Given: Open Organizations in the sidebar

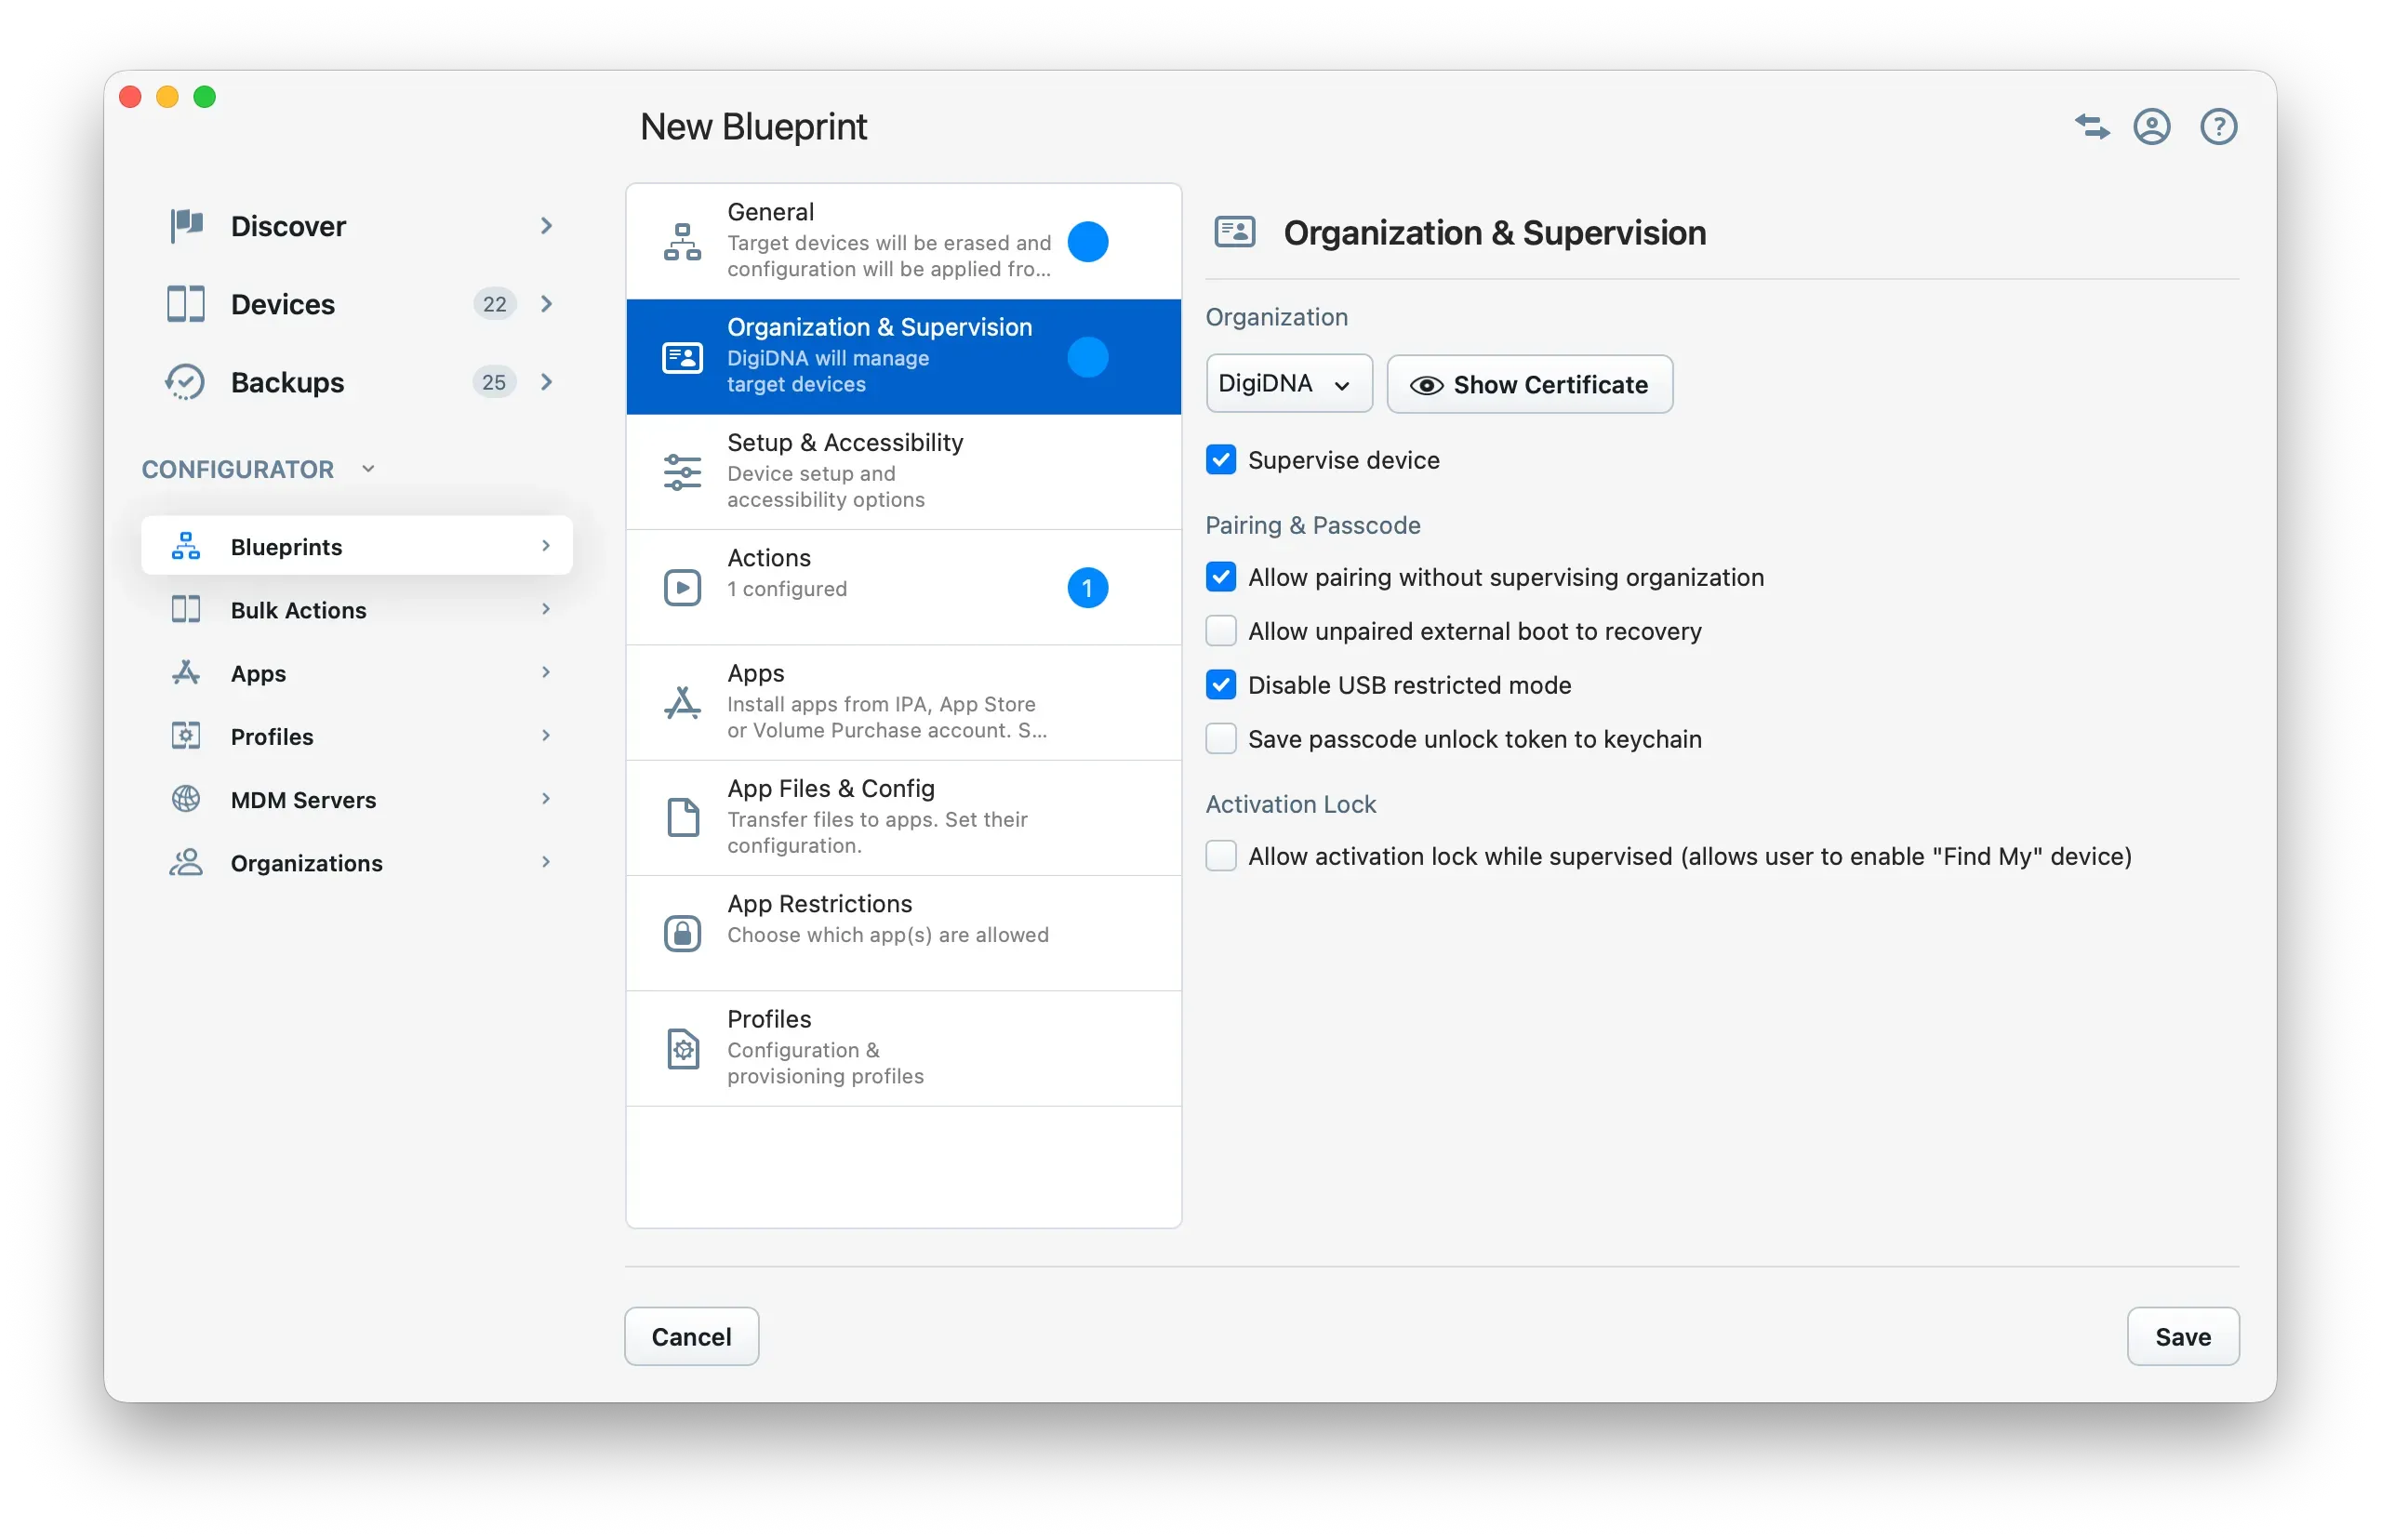Looking at the screenshot, I should coord(356,862).
